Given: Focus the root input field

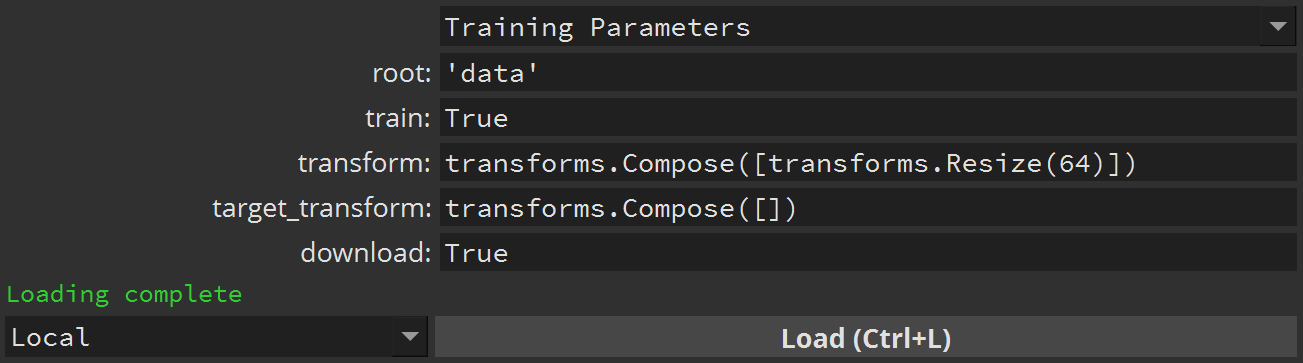Looking at the screenshot, I should (x=868, y=73).
